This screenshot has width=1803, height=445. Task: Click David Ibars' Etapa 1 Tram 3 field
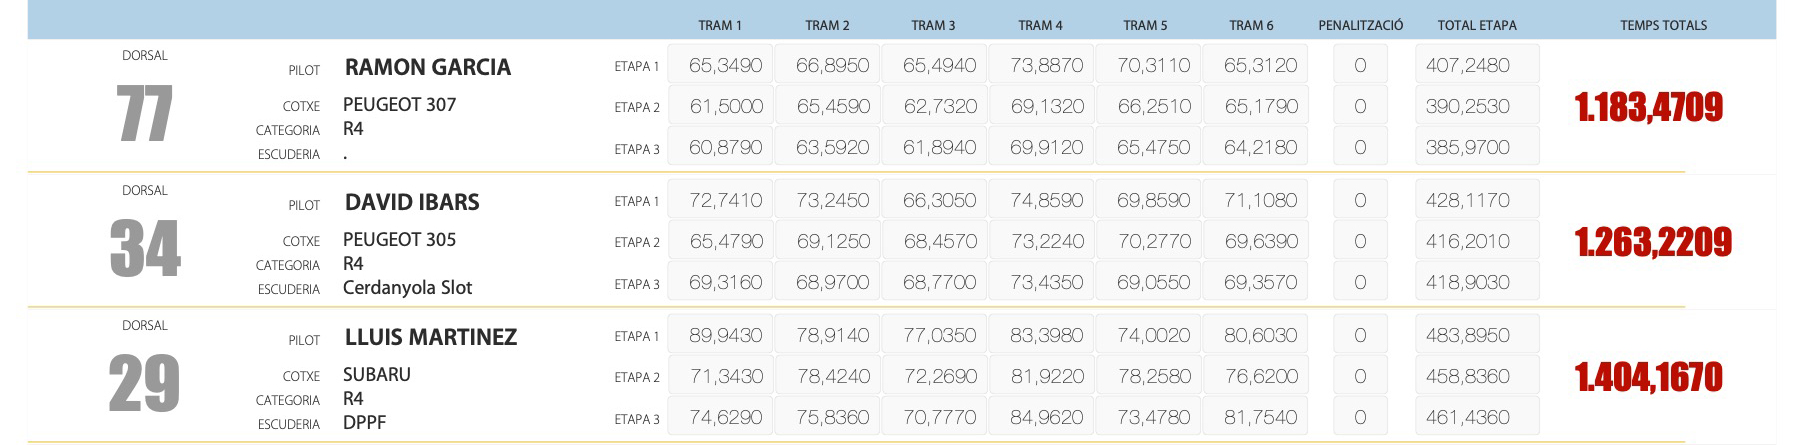pos(939,200)
